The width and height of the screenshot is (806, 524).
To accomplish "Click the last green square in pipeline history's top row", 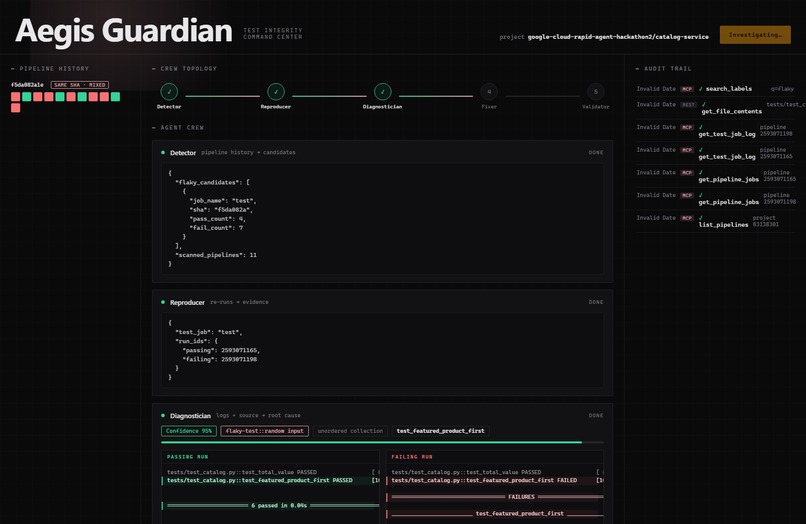I will (115, 97).
